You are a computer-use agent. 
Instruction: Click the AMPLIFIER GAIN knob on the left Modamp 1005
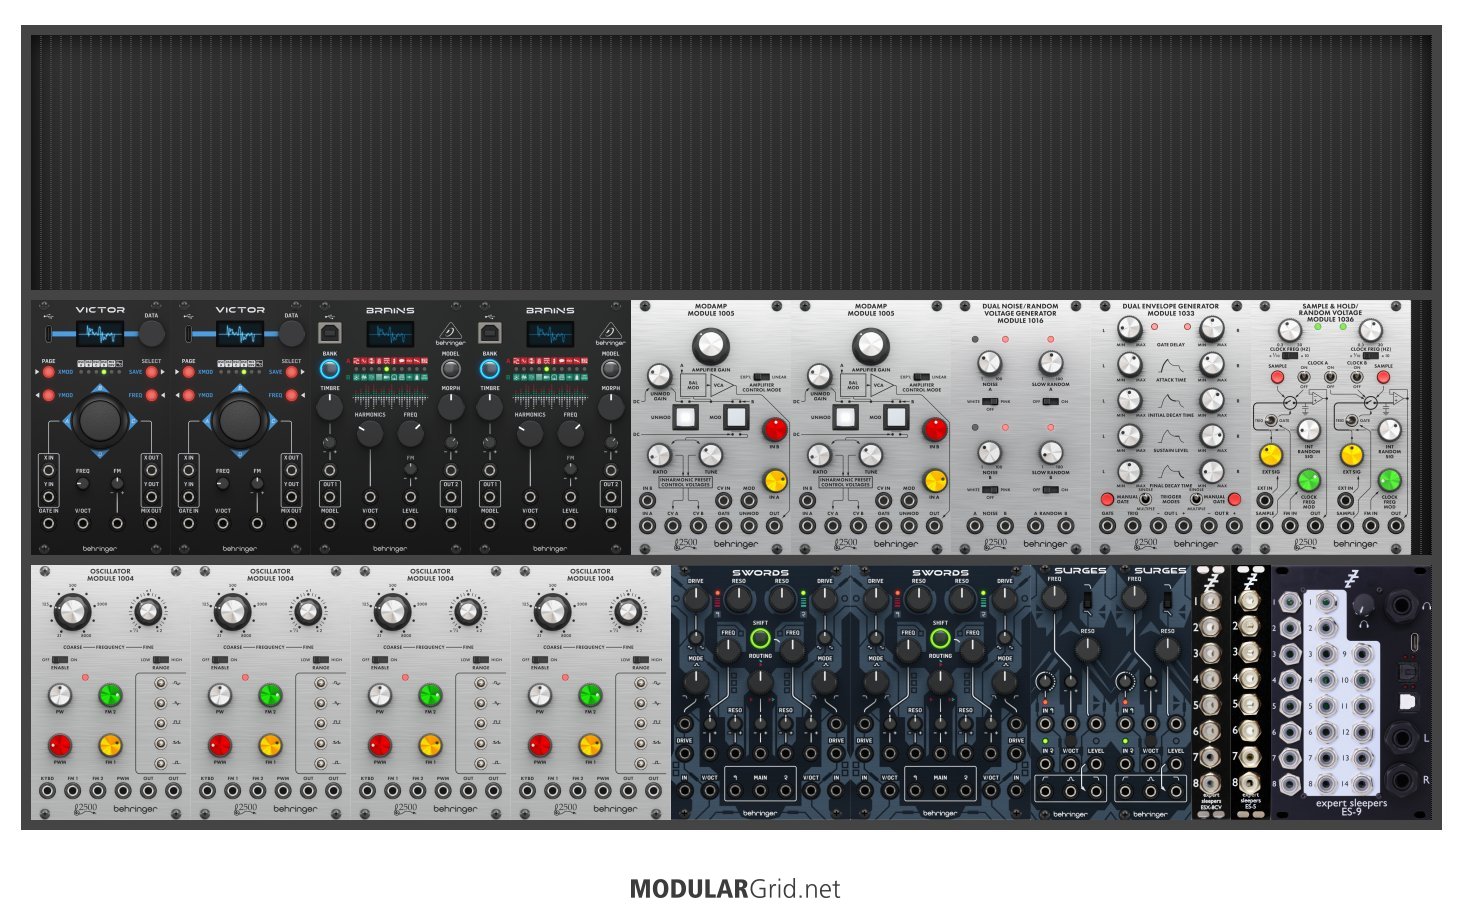point(711,346)
